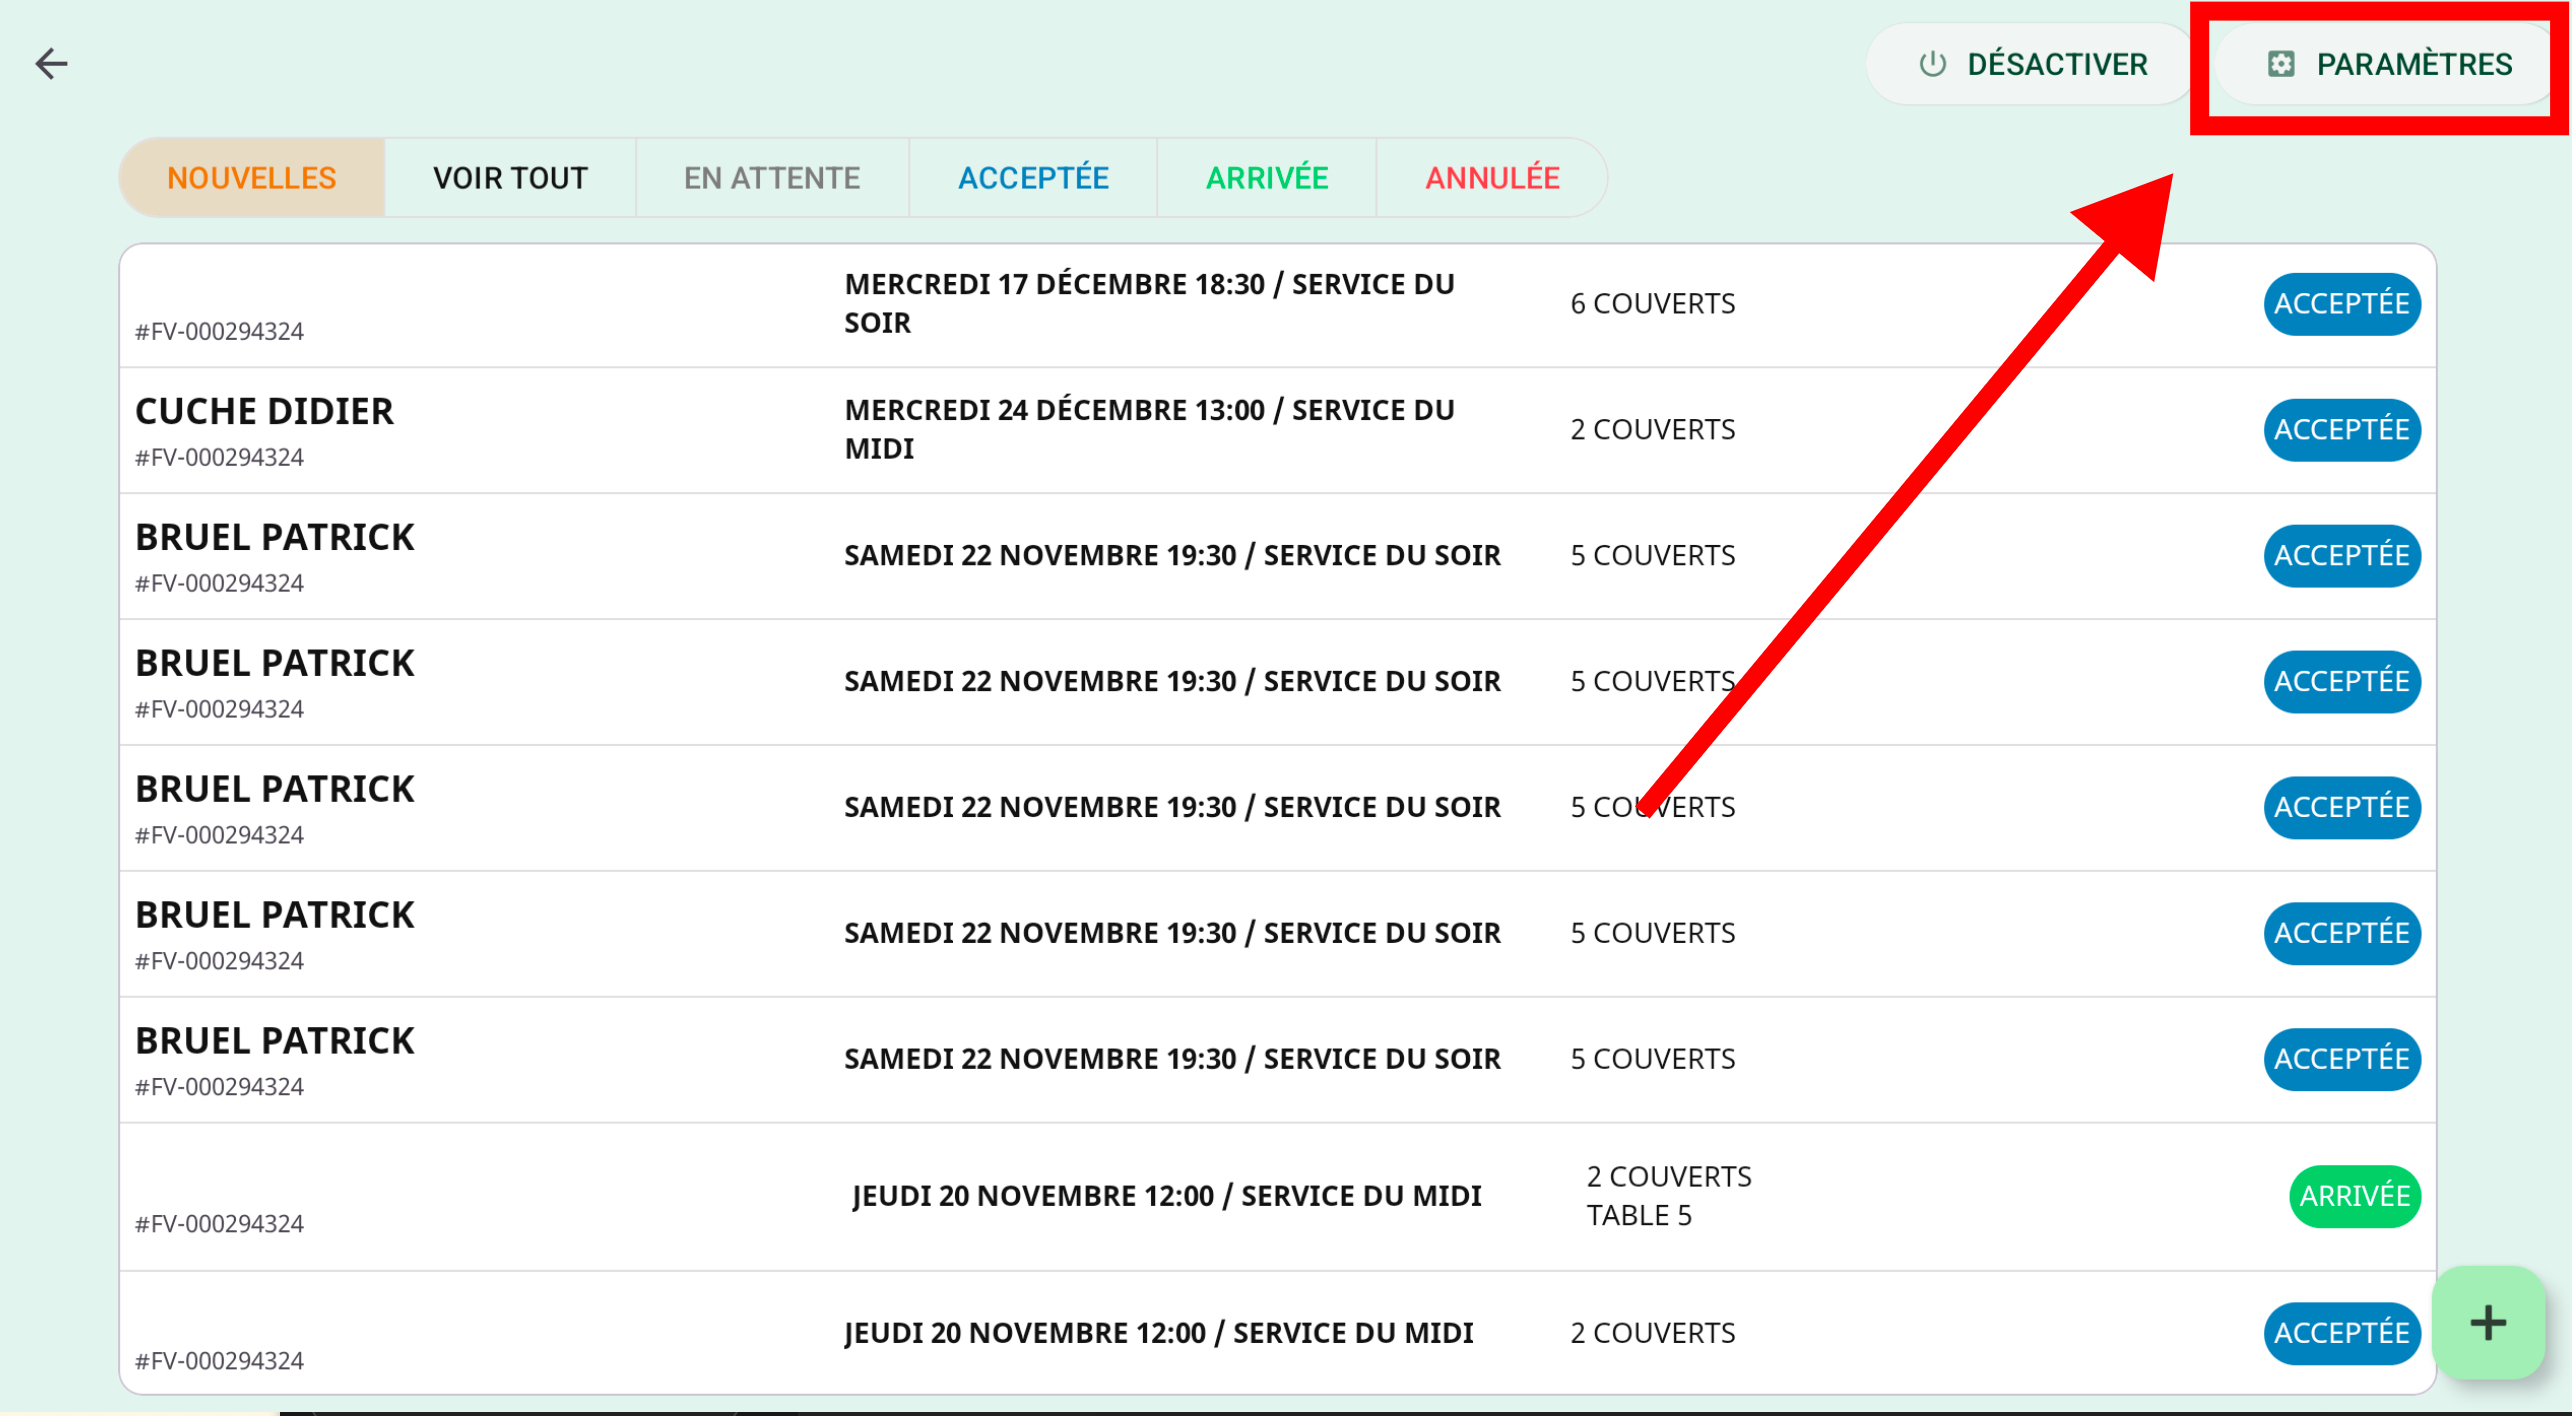Click Acceptée badge on 17 décembre reservation

pos(2340,304)
